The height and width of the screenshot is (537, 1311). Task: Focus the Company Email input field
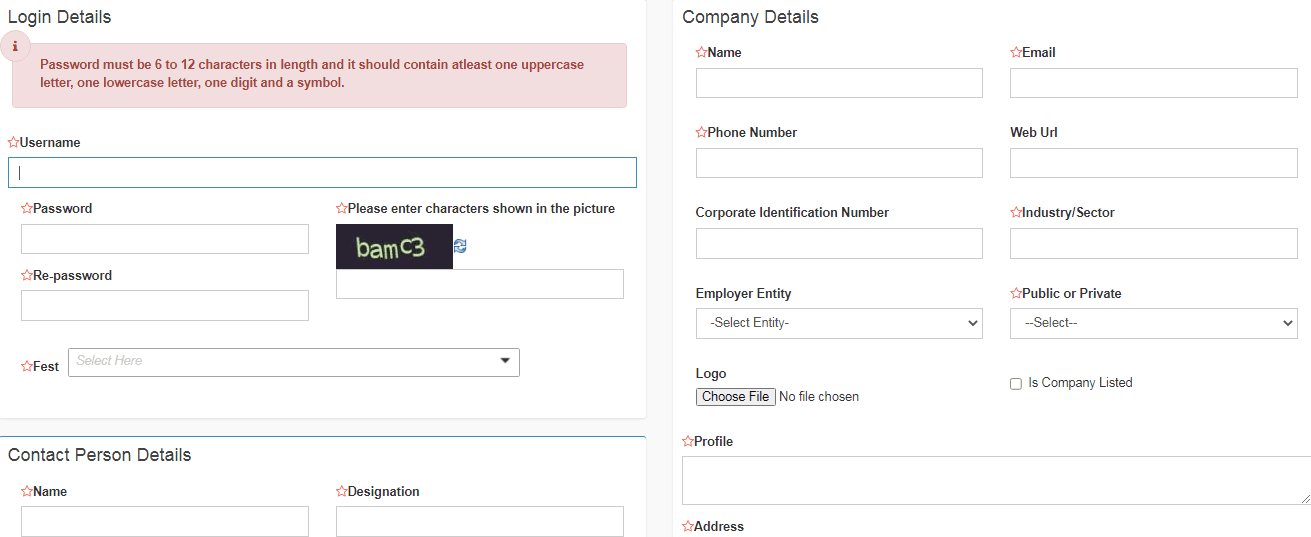pos(1153,83)
